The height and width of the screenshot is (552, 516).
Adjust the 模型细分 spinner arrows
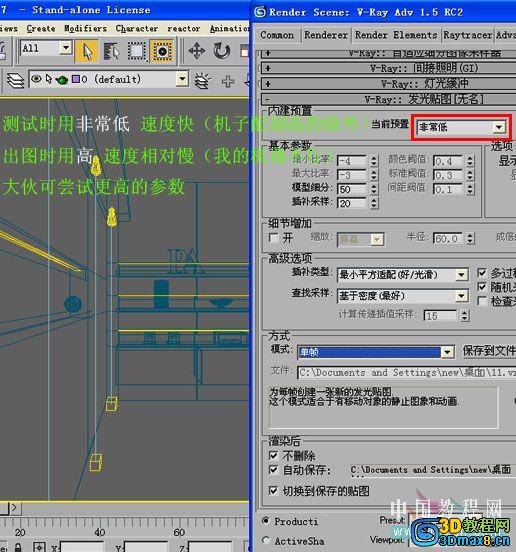tap(374, 189)
